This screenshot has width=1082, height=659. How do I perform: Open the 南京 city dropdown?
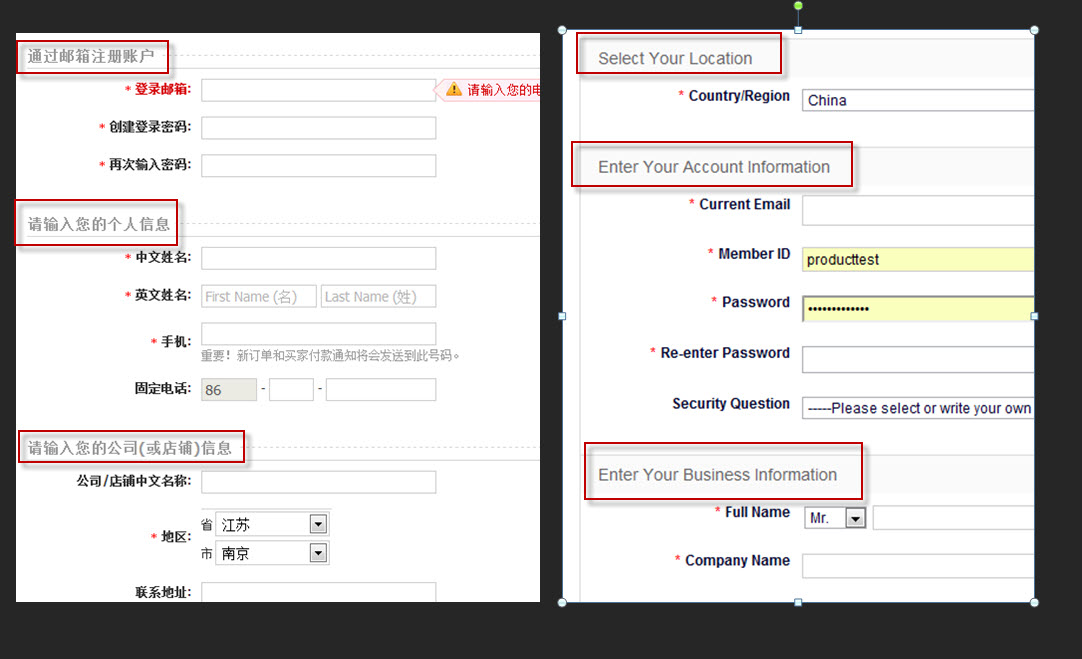tap(272, 553)
